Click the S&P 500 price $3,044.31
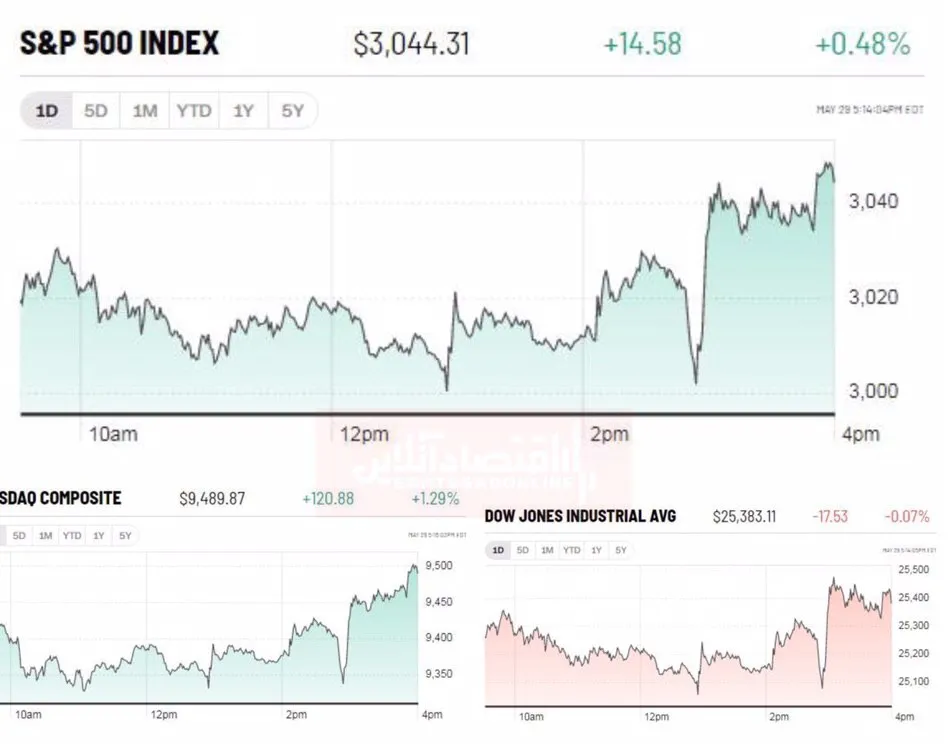This screenshot has width=948, height=750. pyautogui.click(x=411, y=44)
